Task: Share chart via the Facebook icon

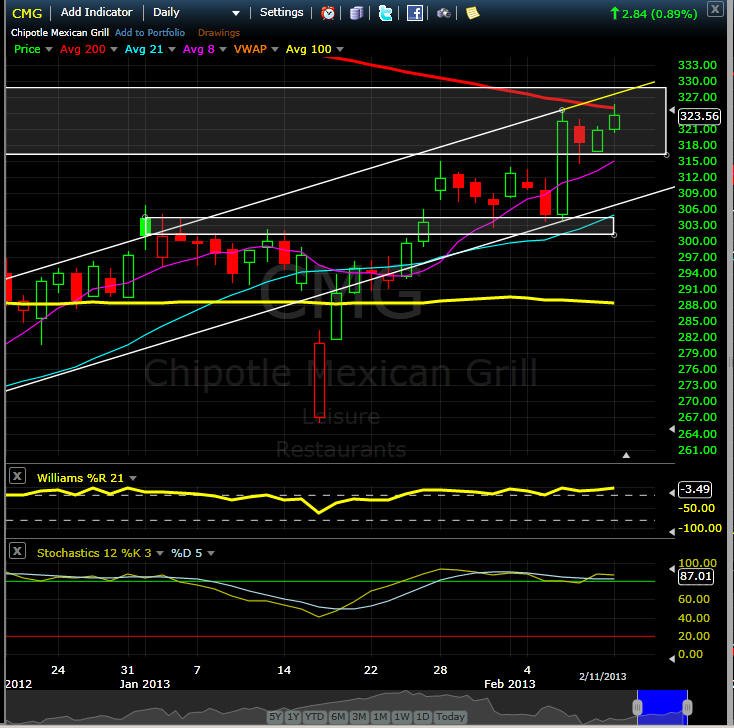Action: point(415,13)
